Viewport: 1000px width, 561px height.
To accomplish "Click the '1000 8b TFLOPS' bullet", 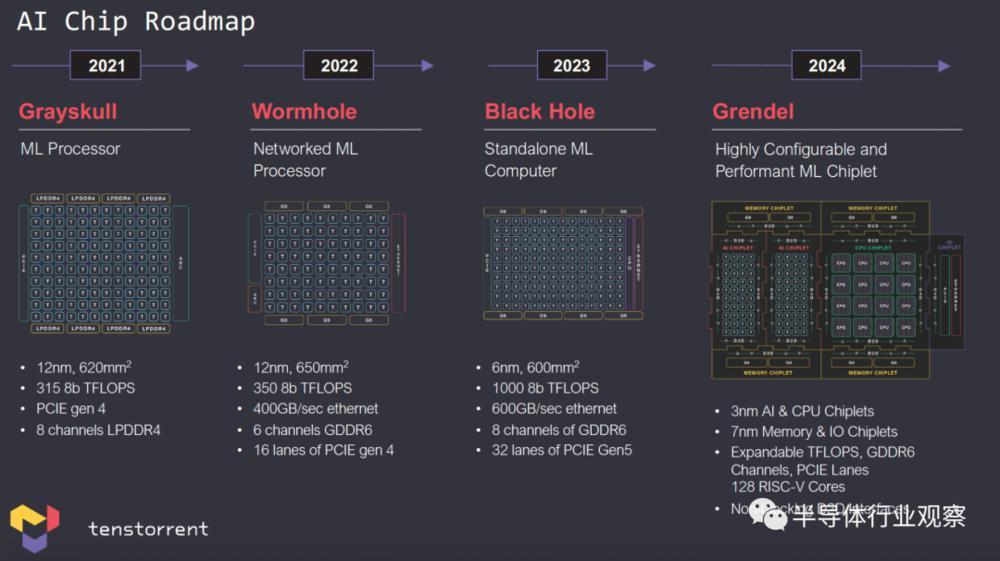I will tap(545, 388).
